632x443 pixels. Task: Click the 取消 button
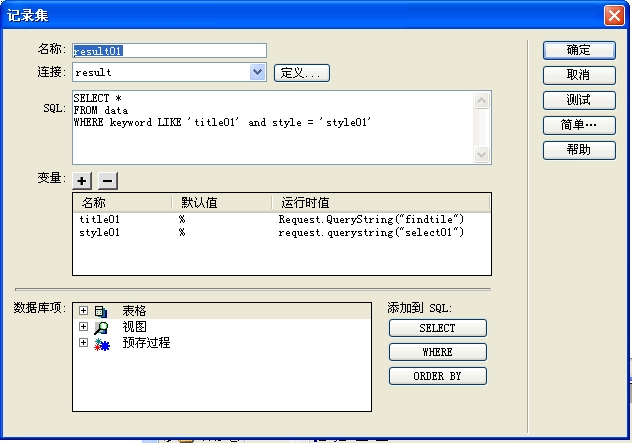578,75
